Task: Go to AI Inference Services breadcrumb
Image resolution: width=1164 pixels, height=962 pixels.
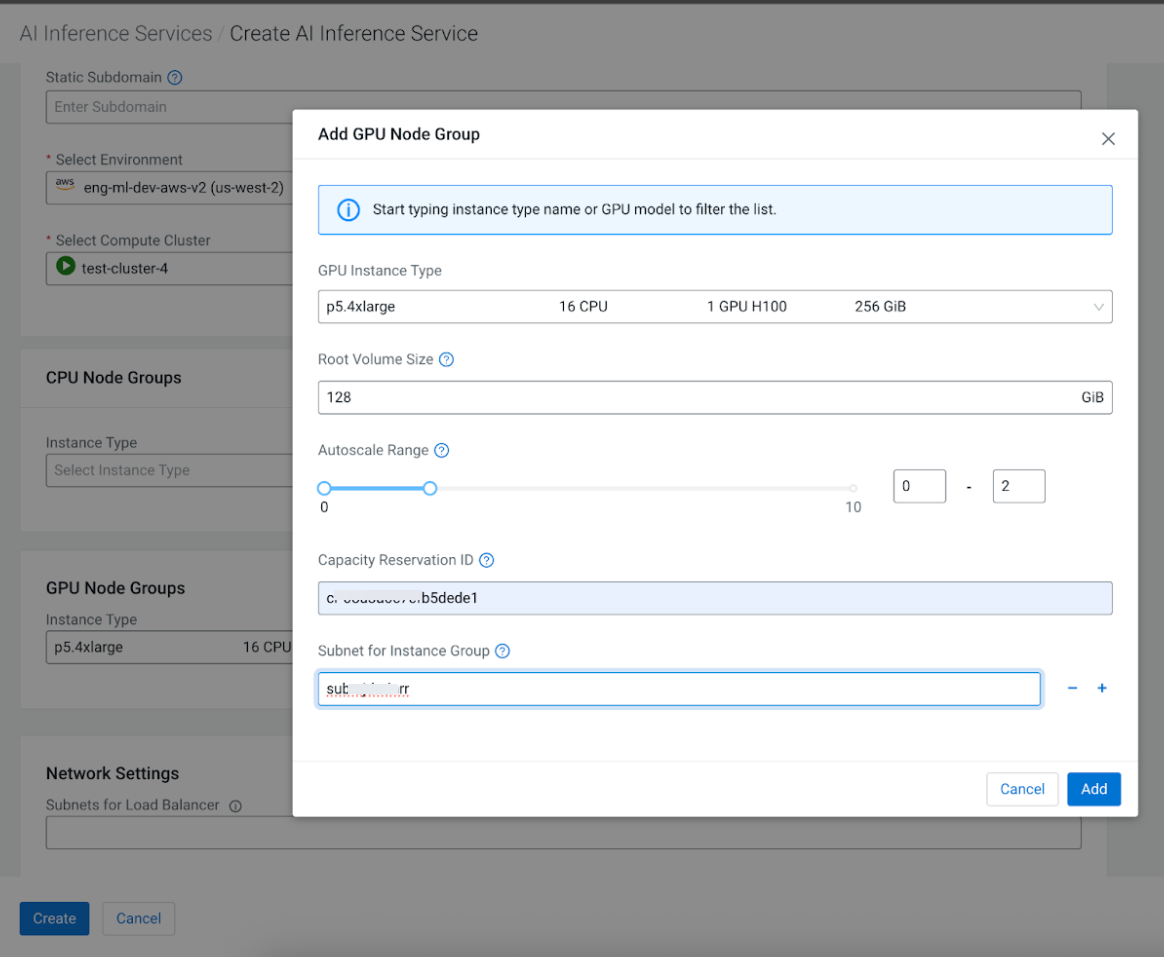Action: point(116,33)
